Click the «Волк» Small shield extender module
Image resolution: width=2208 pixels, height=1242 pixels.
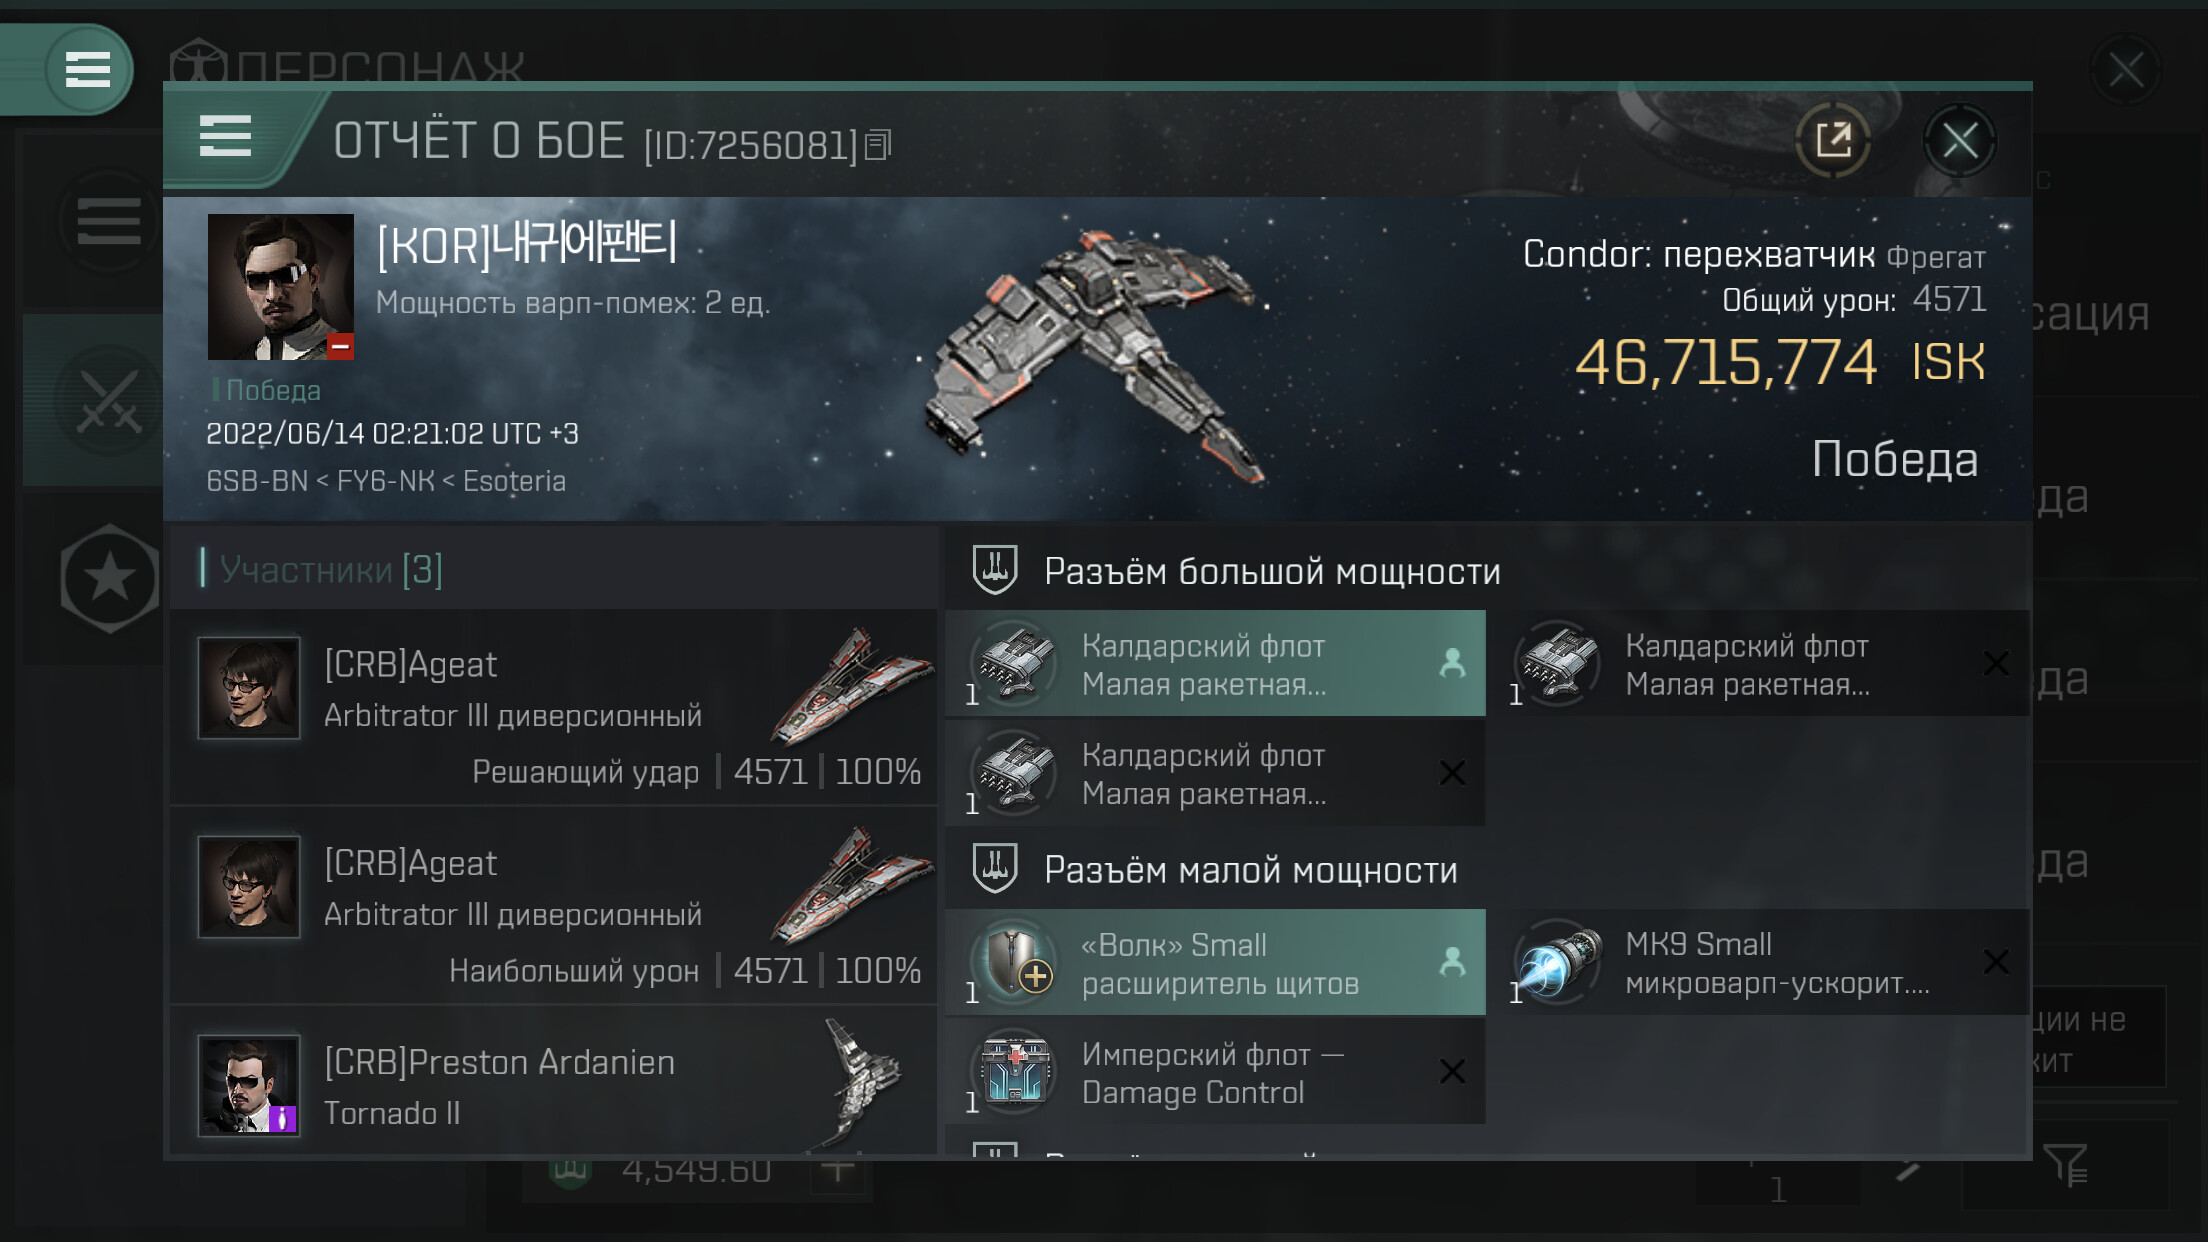pyautogui.click(x=1215, y=962)
